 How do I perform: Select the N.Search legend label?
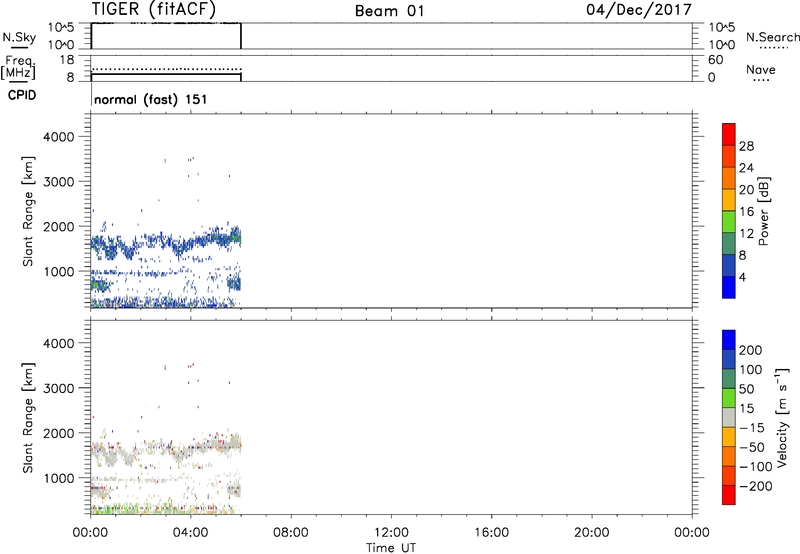[x=772, y=37]
